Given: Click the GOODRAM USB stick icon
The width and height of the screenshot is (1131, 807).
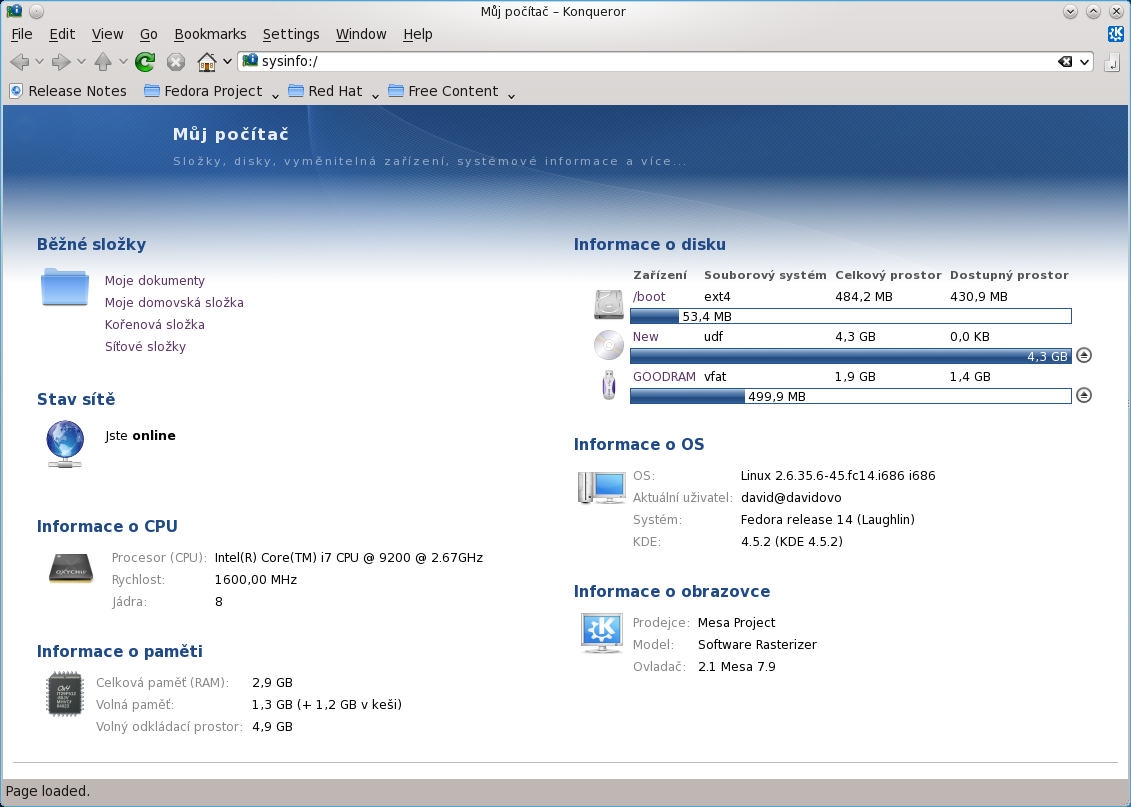Looking at the screenshot, I should pyautogui.click(x=609, y=384).
